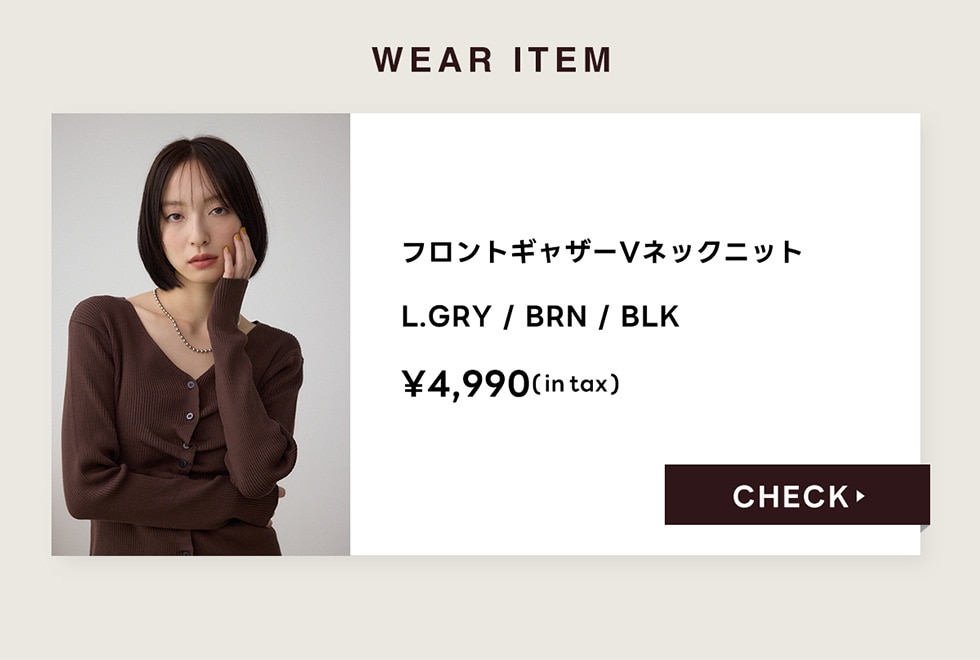Screen dimensions: 980x660
Task: Select the BLK color option text
Action: pos(649,316)
